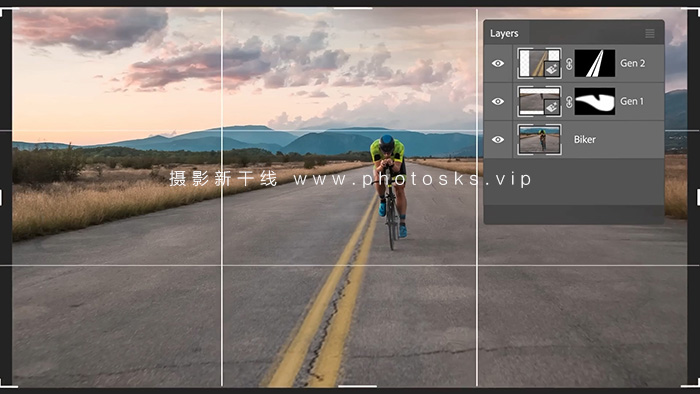Select the Biker layer by name
This screenshot has height=394, width=700.
(585, 140)
